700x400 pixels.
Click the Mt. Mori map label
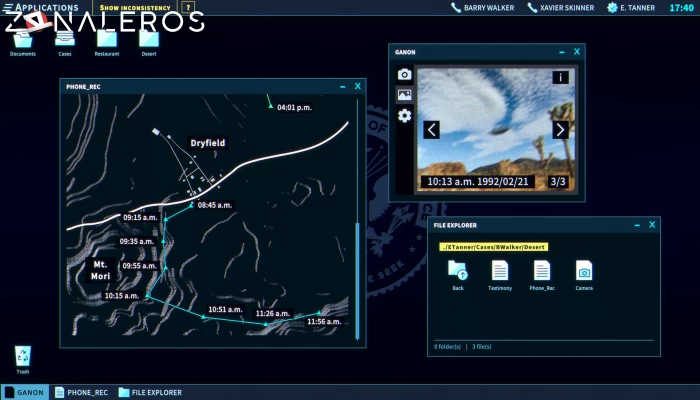(100, 270)
